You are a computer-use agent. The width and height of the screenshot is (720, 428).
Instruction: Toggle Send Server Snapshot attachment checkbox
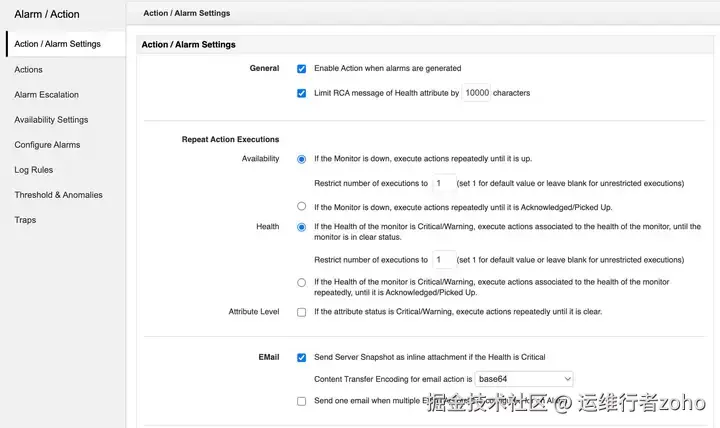pos(301,357)
